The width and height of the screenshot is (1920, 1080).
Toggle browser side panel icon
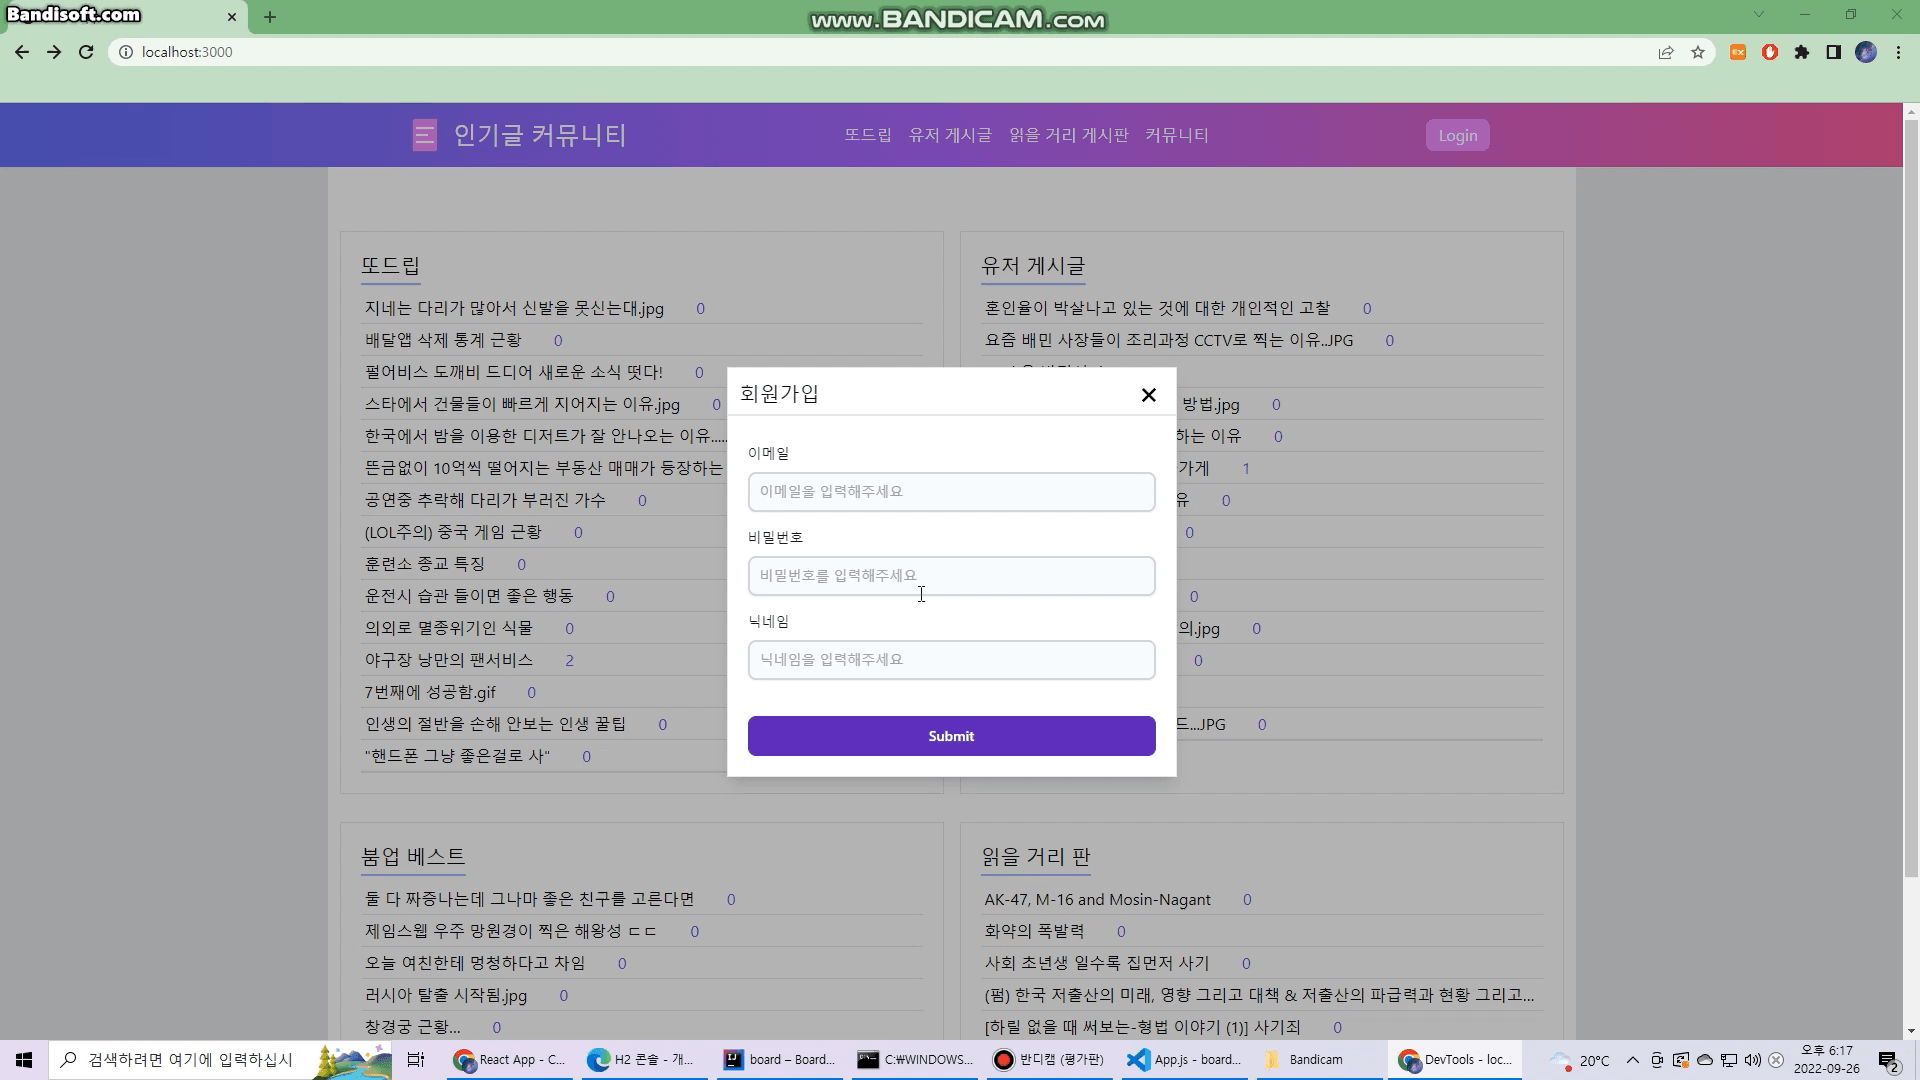tap(1834, 52)
